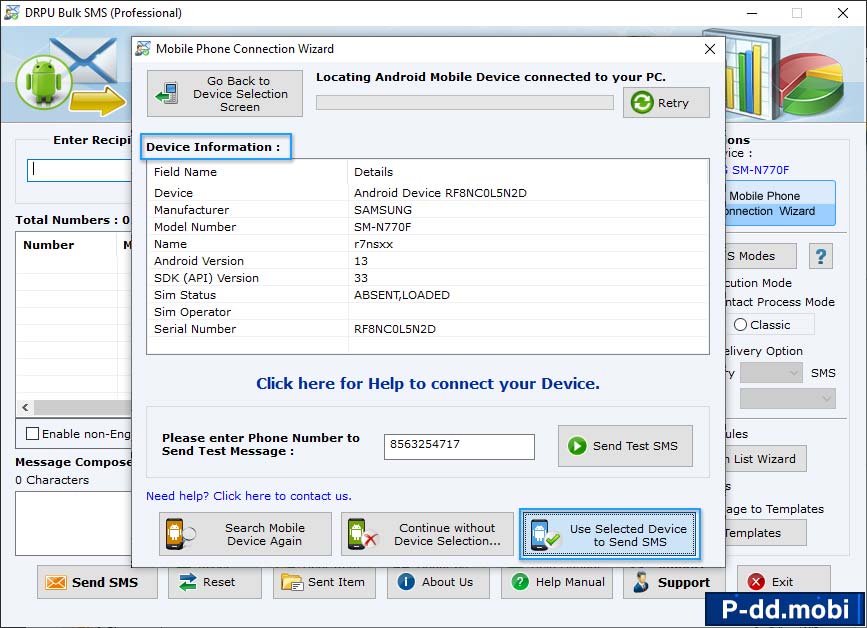
Task: Click the Go Back to Device Selection Screen button
Action: click(225, 93)
